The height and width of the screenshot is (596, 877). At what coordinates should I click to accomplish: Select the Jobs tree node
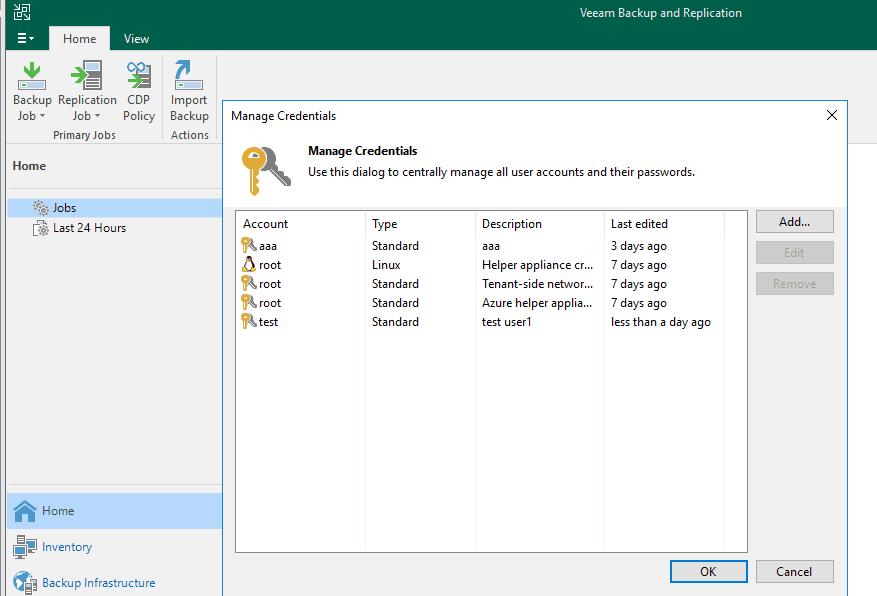[x=115, y=208]
